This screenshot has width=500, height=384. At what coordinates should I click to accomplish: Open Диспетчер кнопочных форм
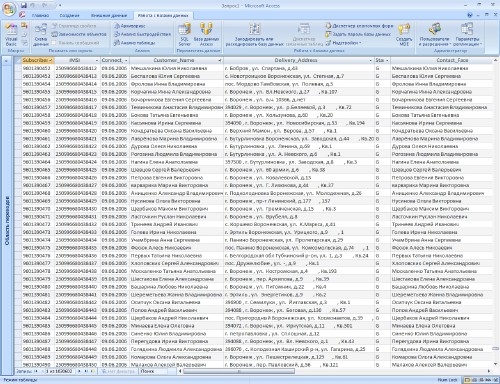click(359, 26)
